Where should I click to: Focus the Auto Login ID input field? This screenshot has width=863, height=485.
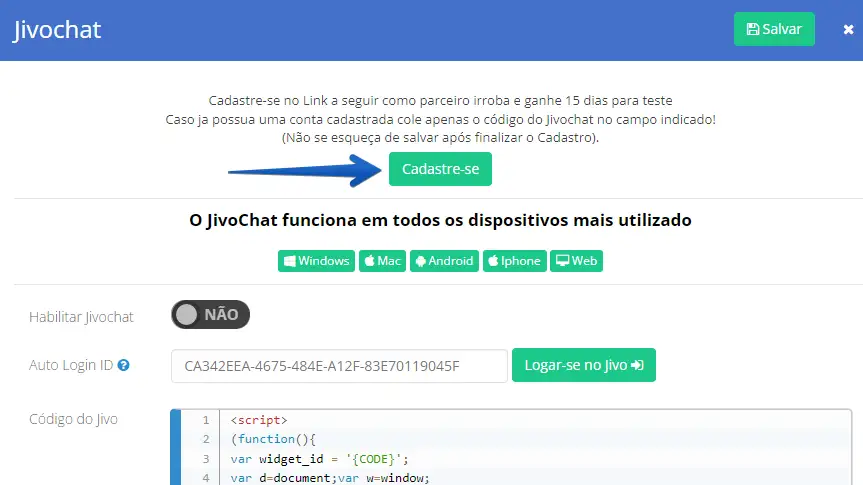339,366
